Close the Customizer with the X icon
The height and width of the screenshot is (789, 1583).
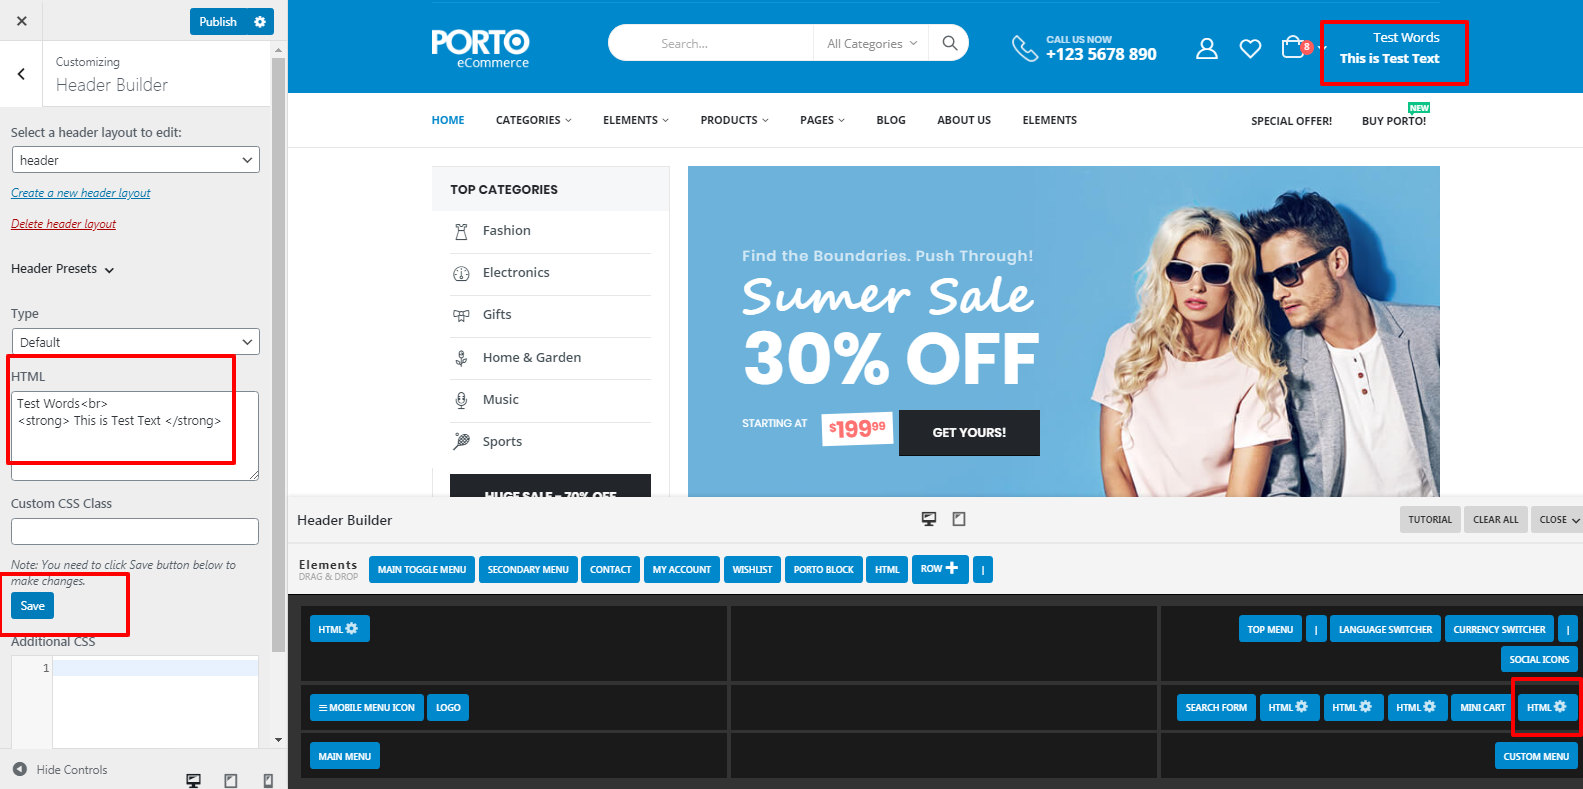click(22, 21)
